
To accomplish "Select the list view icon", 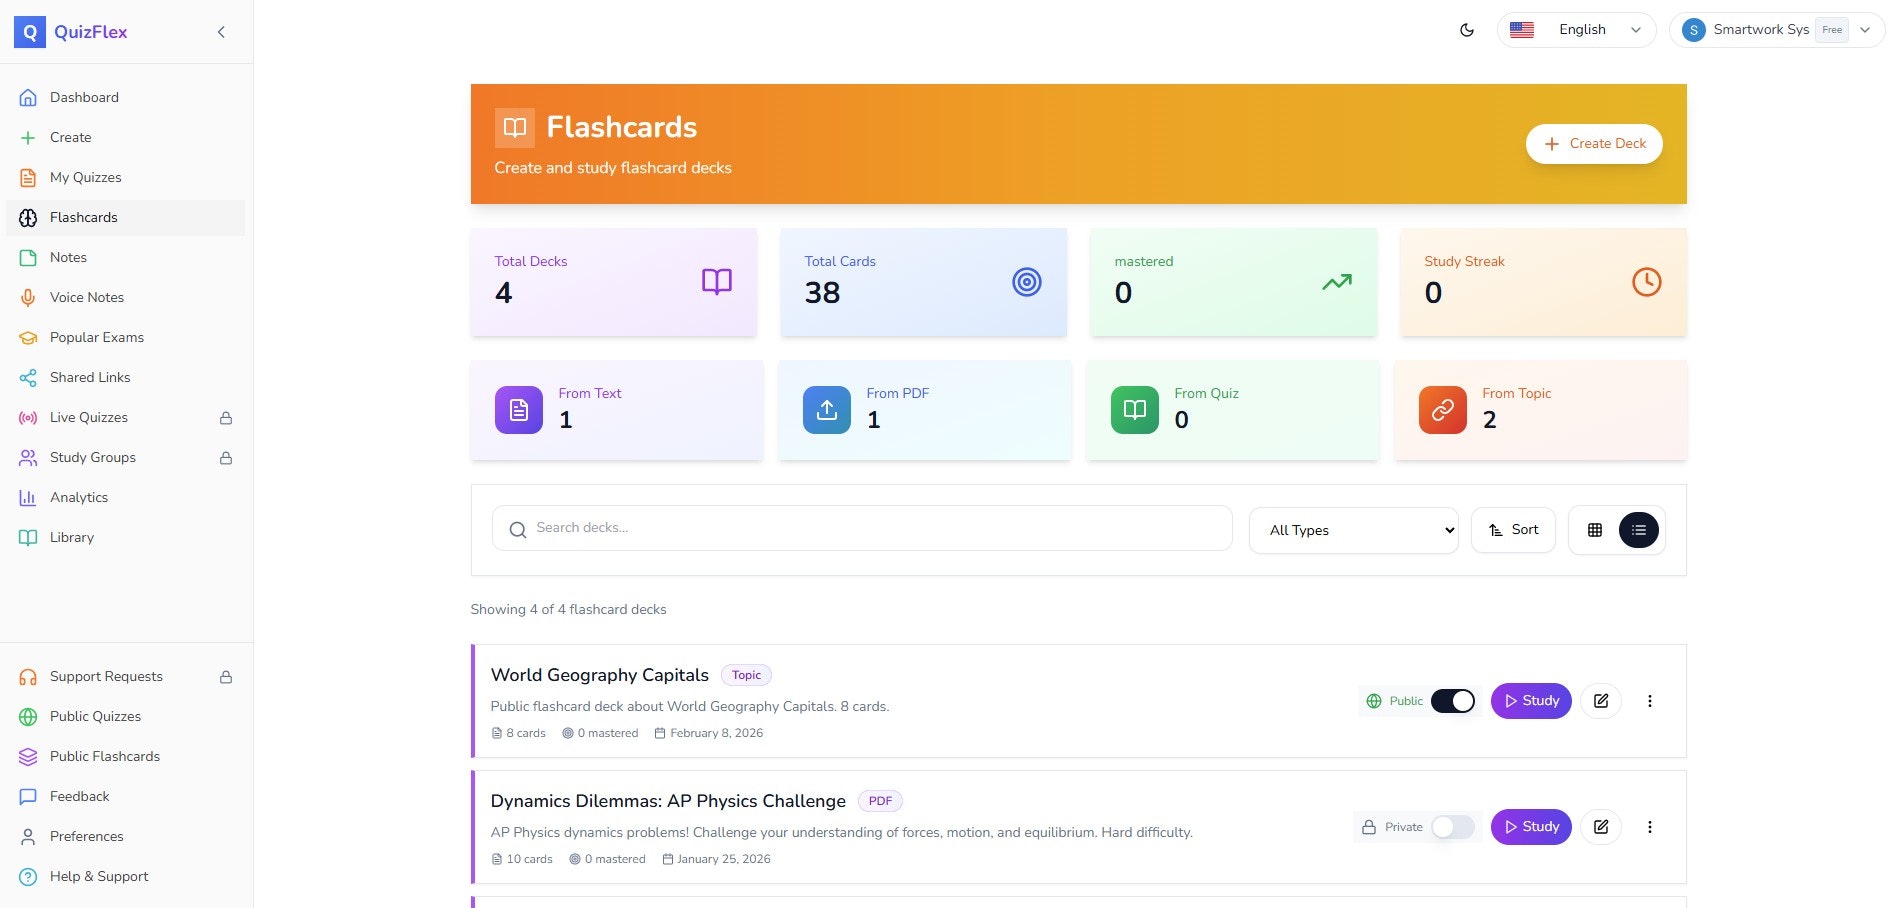I will 1637,529.
